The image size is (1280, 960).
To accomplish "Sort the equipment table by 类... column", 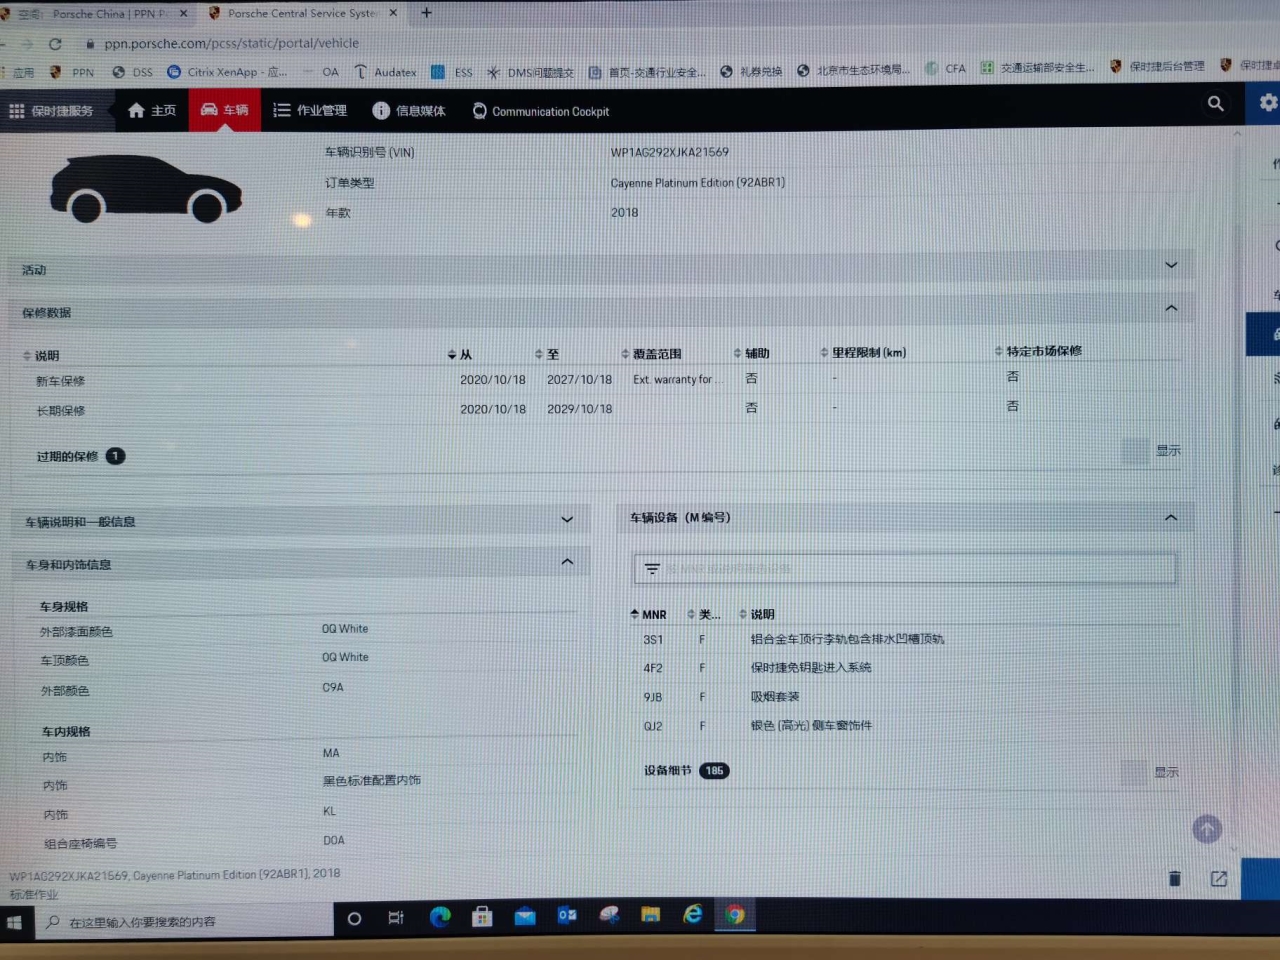I will 704,614.
